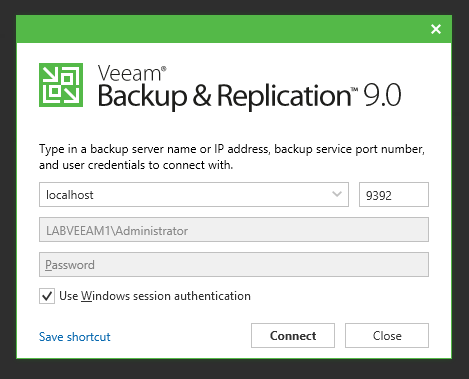Click the 'Use Windows session authentication' label
Screen dimensions: 469x379
pos(155,296)
